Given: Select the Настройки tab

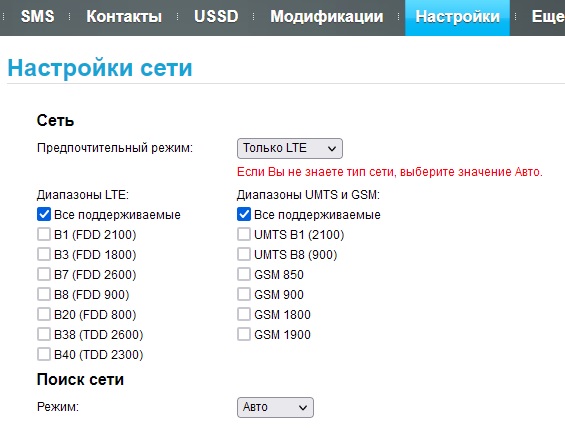Looking at the screenshot, I should pyautogui.click(x=457, y=17).
